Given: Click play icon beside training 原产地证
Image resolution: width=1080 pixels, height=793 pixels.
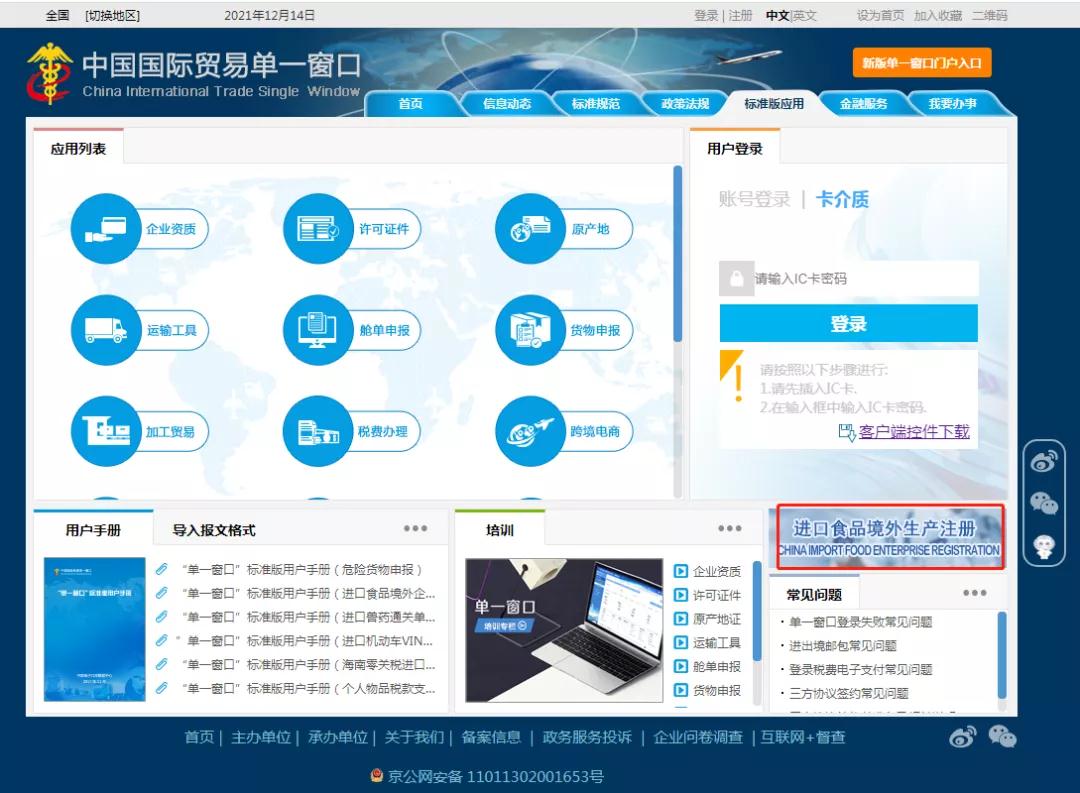Looking at the screenshot, I should point(681,619).
